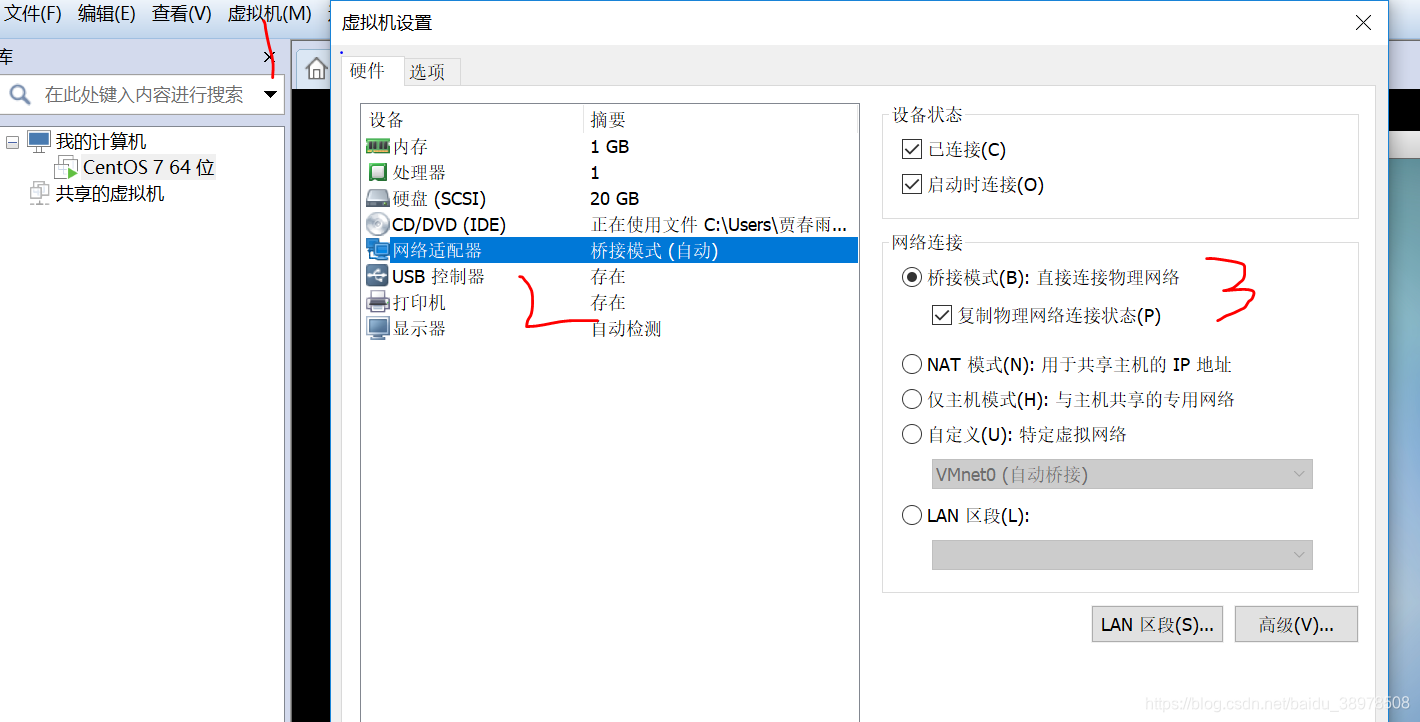Viewport: 1420px width, 722px height.
Task: Click the processor (处理器) chip icon
Action: coord(378,173)
